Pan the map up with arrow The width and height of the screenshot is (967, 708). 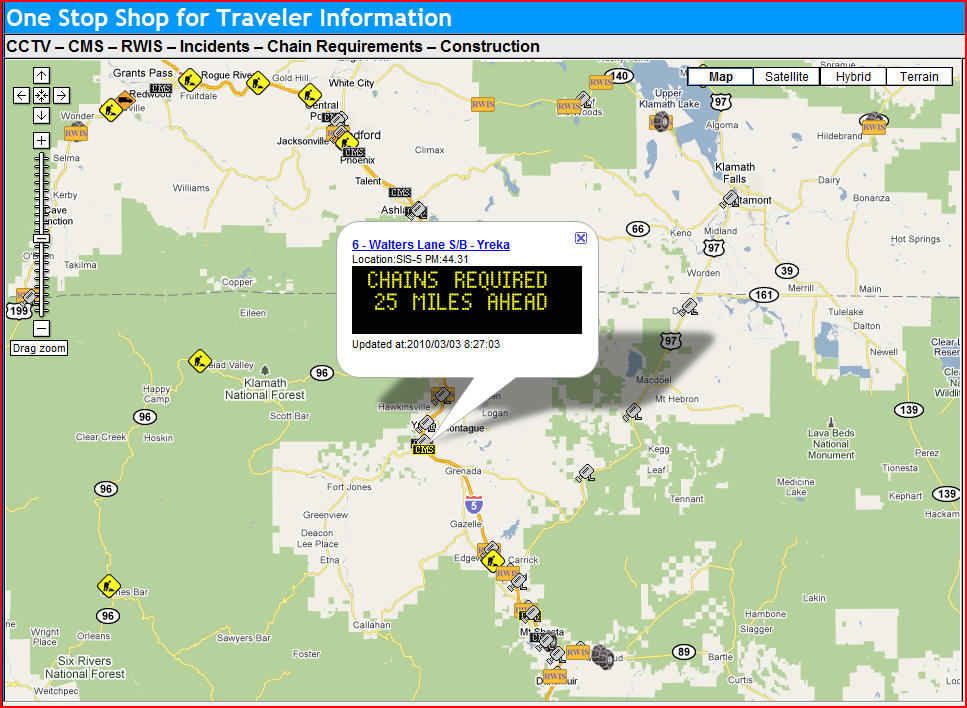point(41,76)
